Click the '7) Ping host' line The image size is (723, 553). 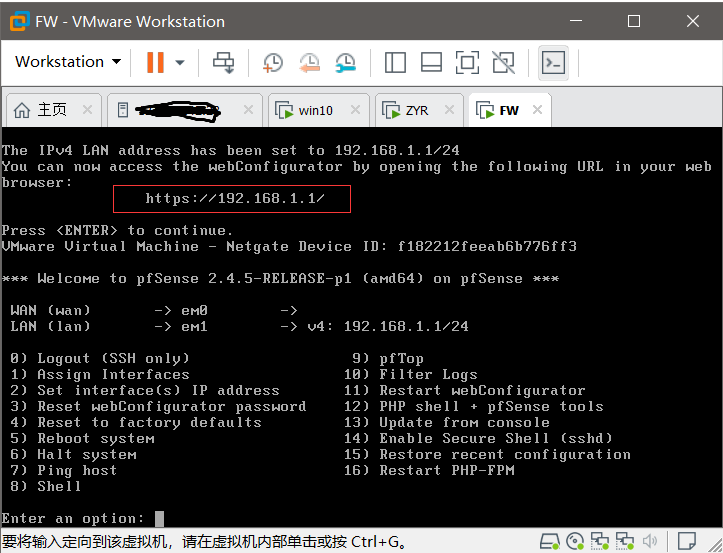pyautogui.click(x=64, y=470)
